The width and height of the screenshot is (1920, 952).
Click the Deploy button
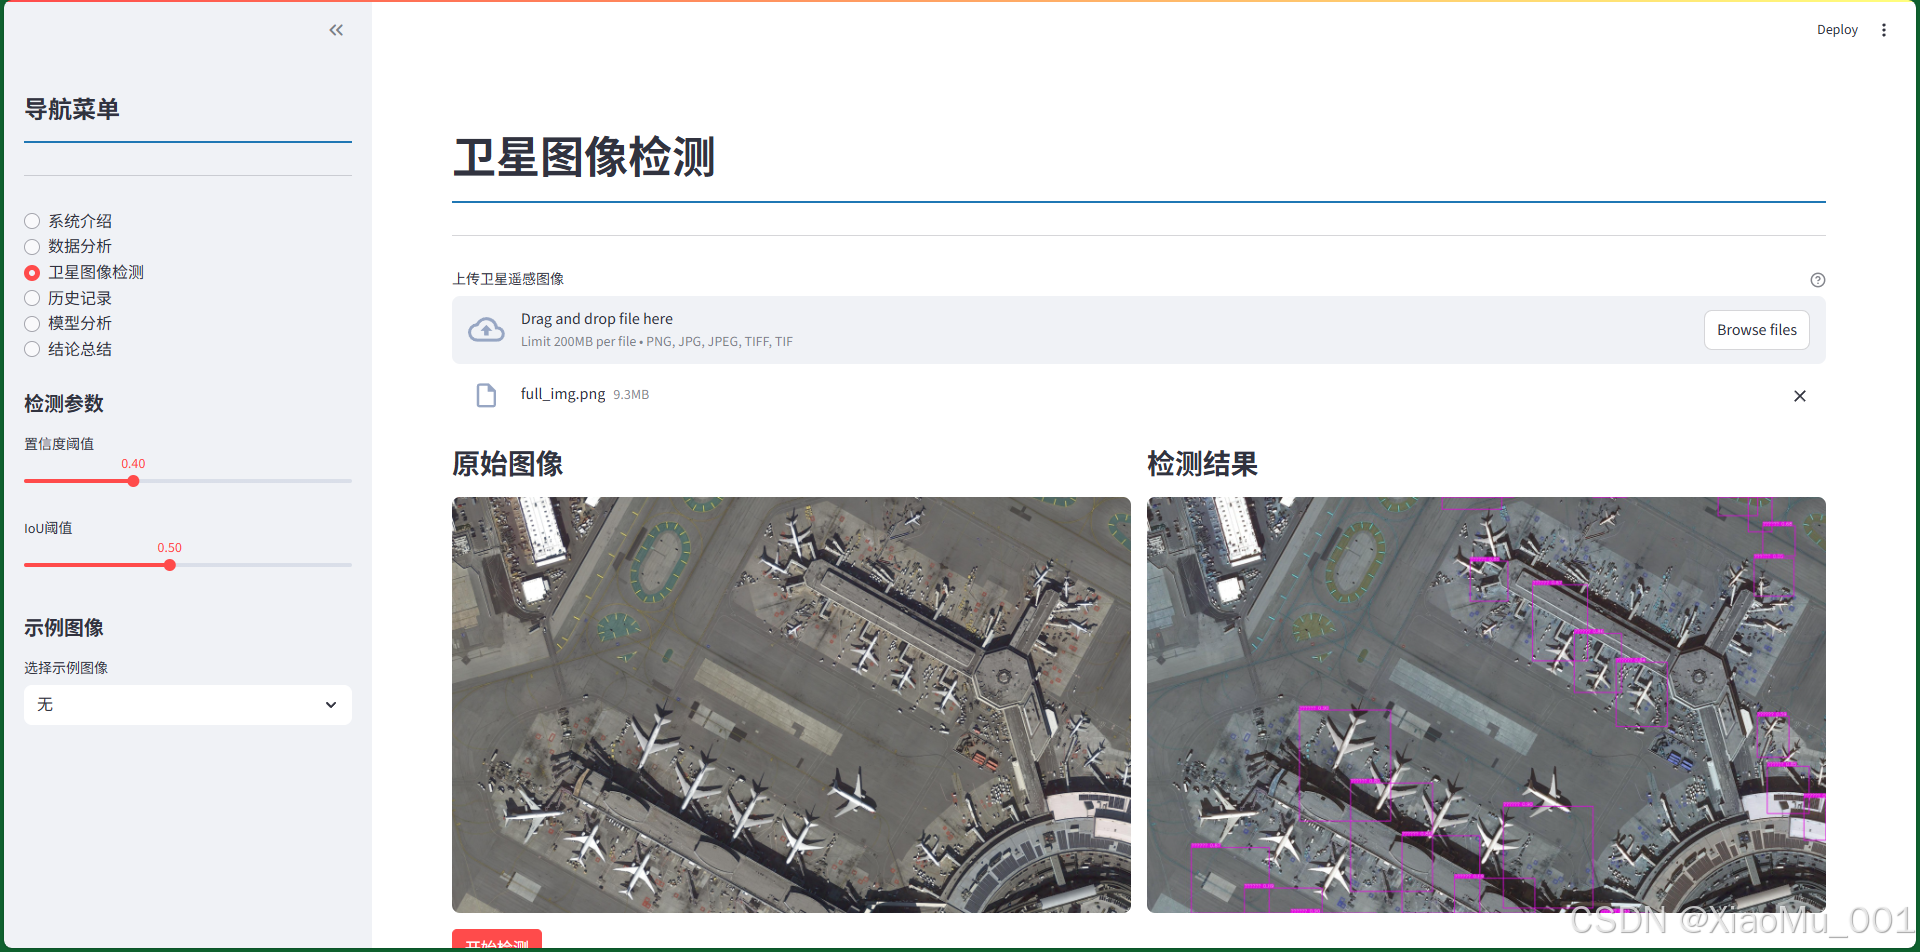point(1837,30)
